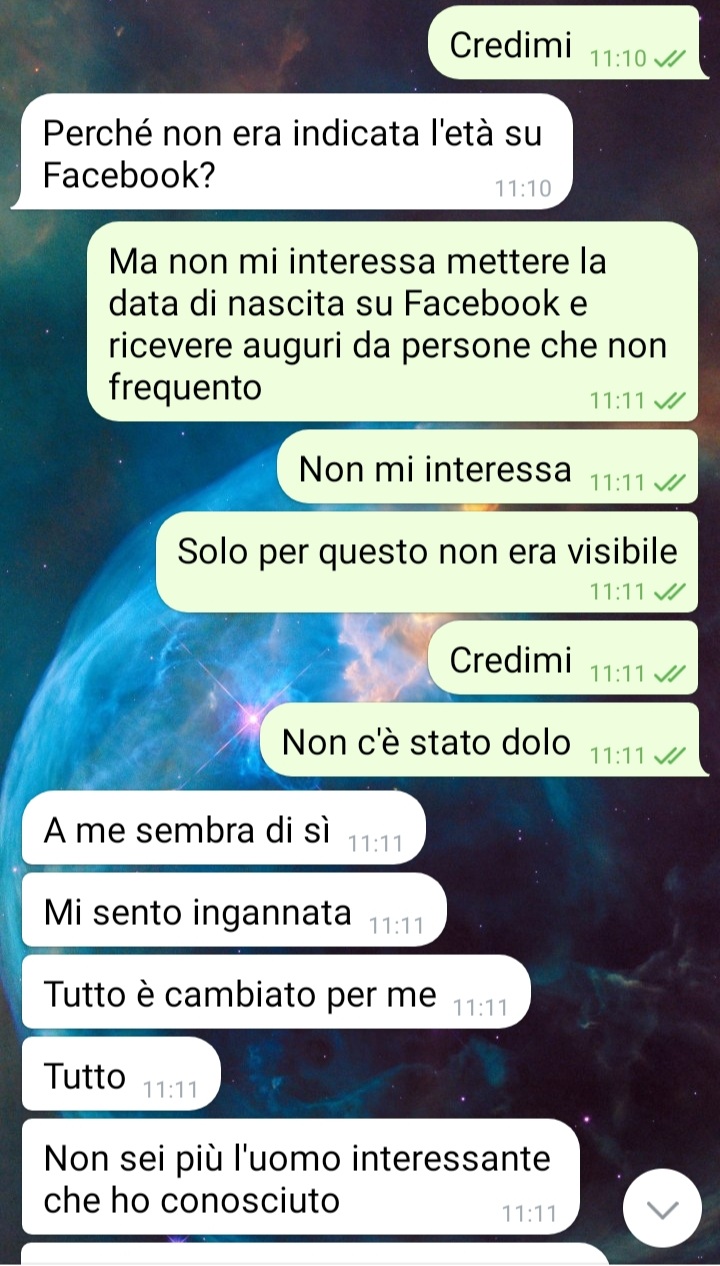720x1266 pixels.
Task: Tap the first 'Credimi' bubble at the top
Action: [564, 43]
